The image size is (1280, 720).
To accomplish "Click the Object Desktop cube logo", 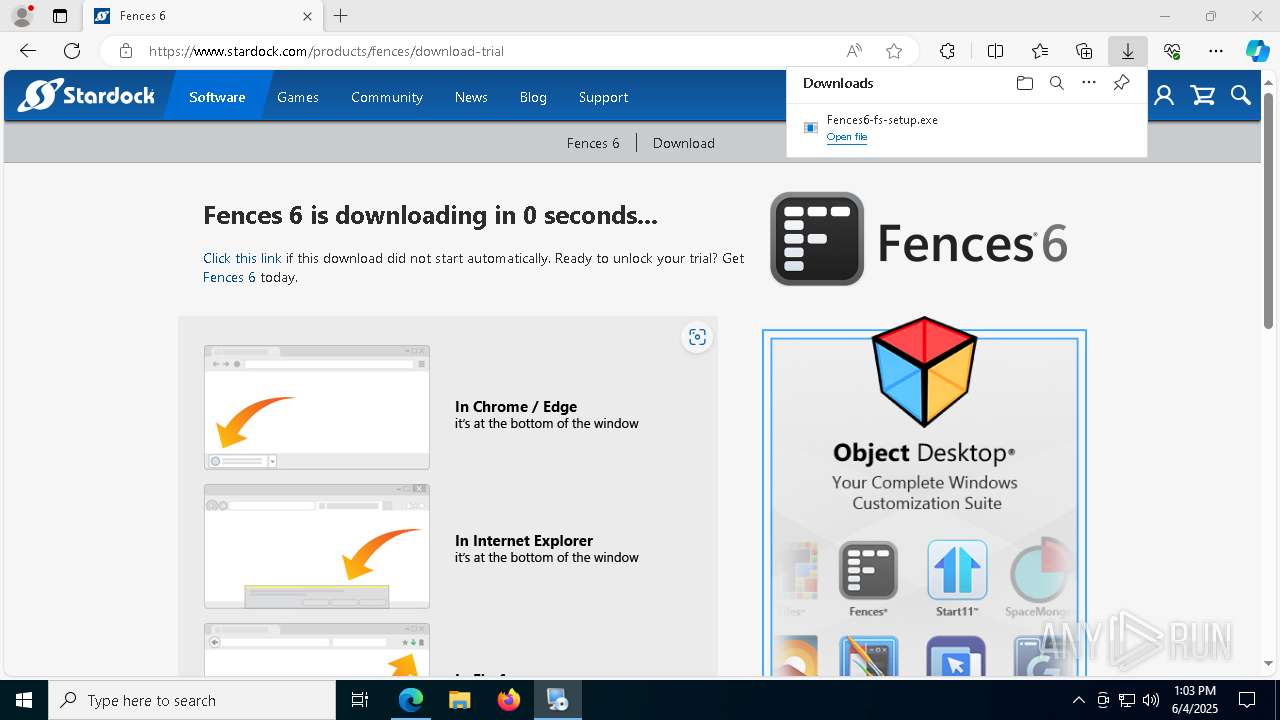I will click(924, 370).
